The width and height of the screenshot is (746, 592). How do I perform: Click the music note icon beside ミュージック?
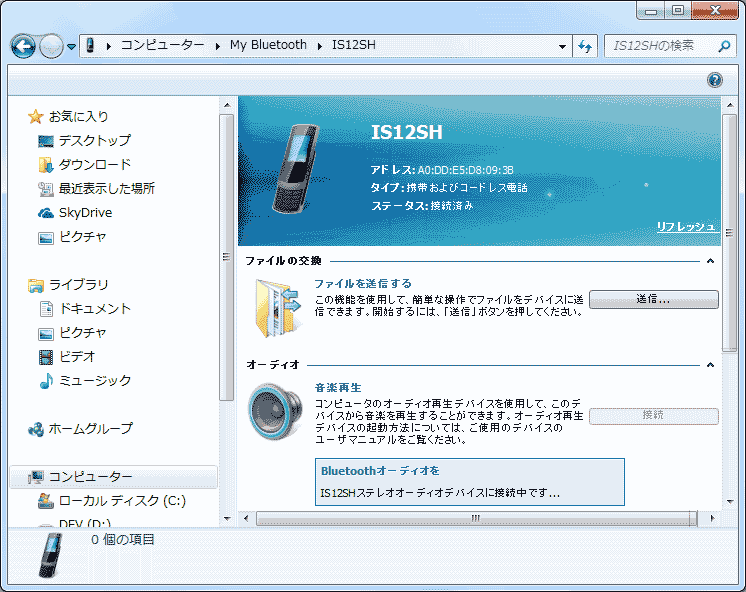point(46,381)
